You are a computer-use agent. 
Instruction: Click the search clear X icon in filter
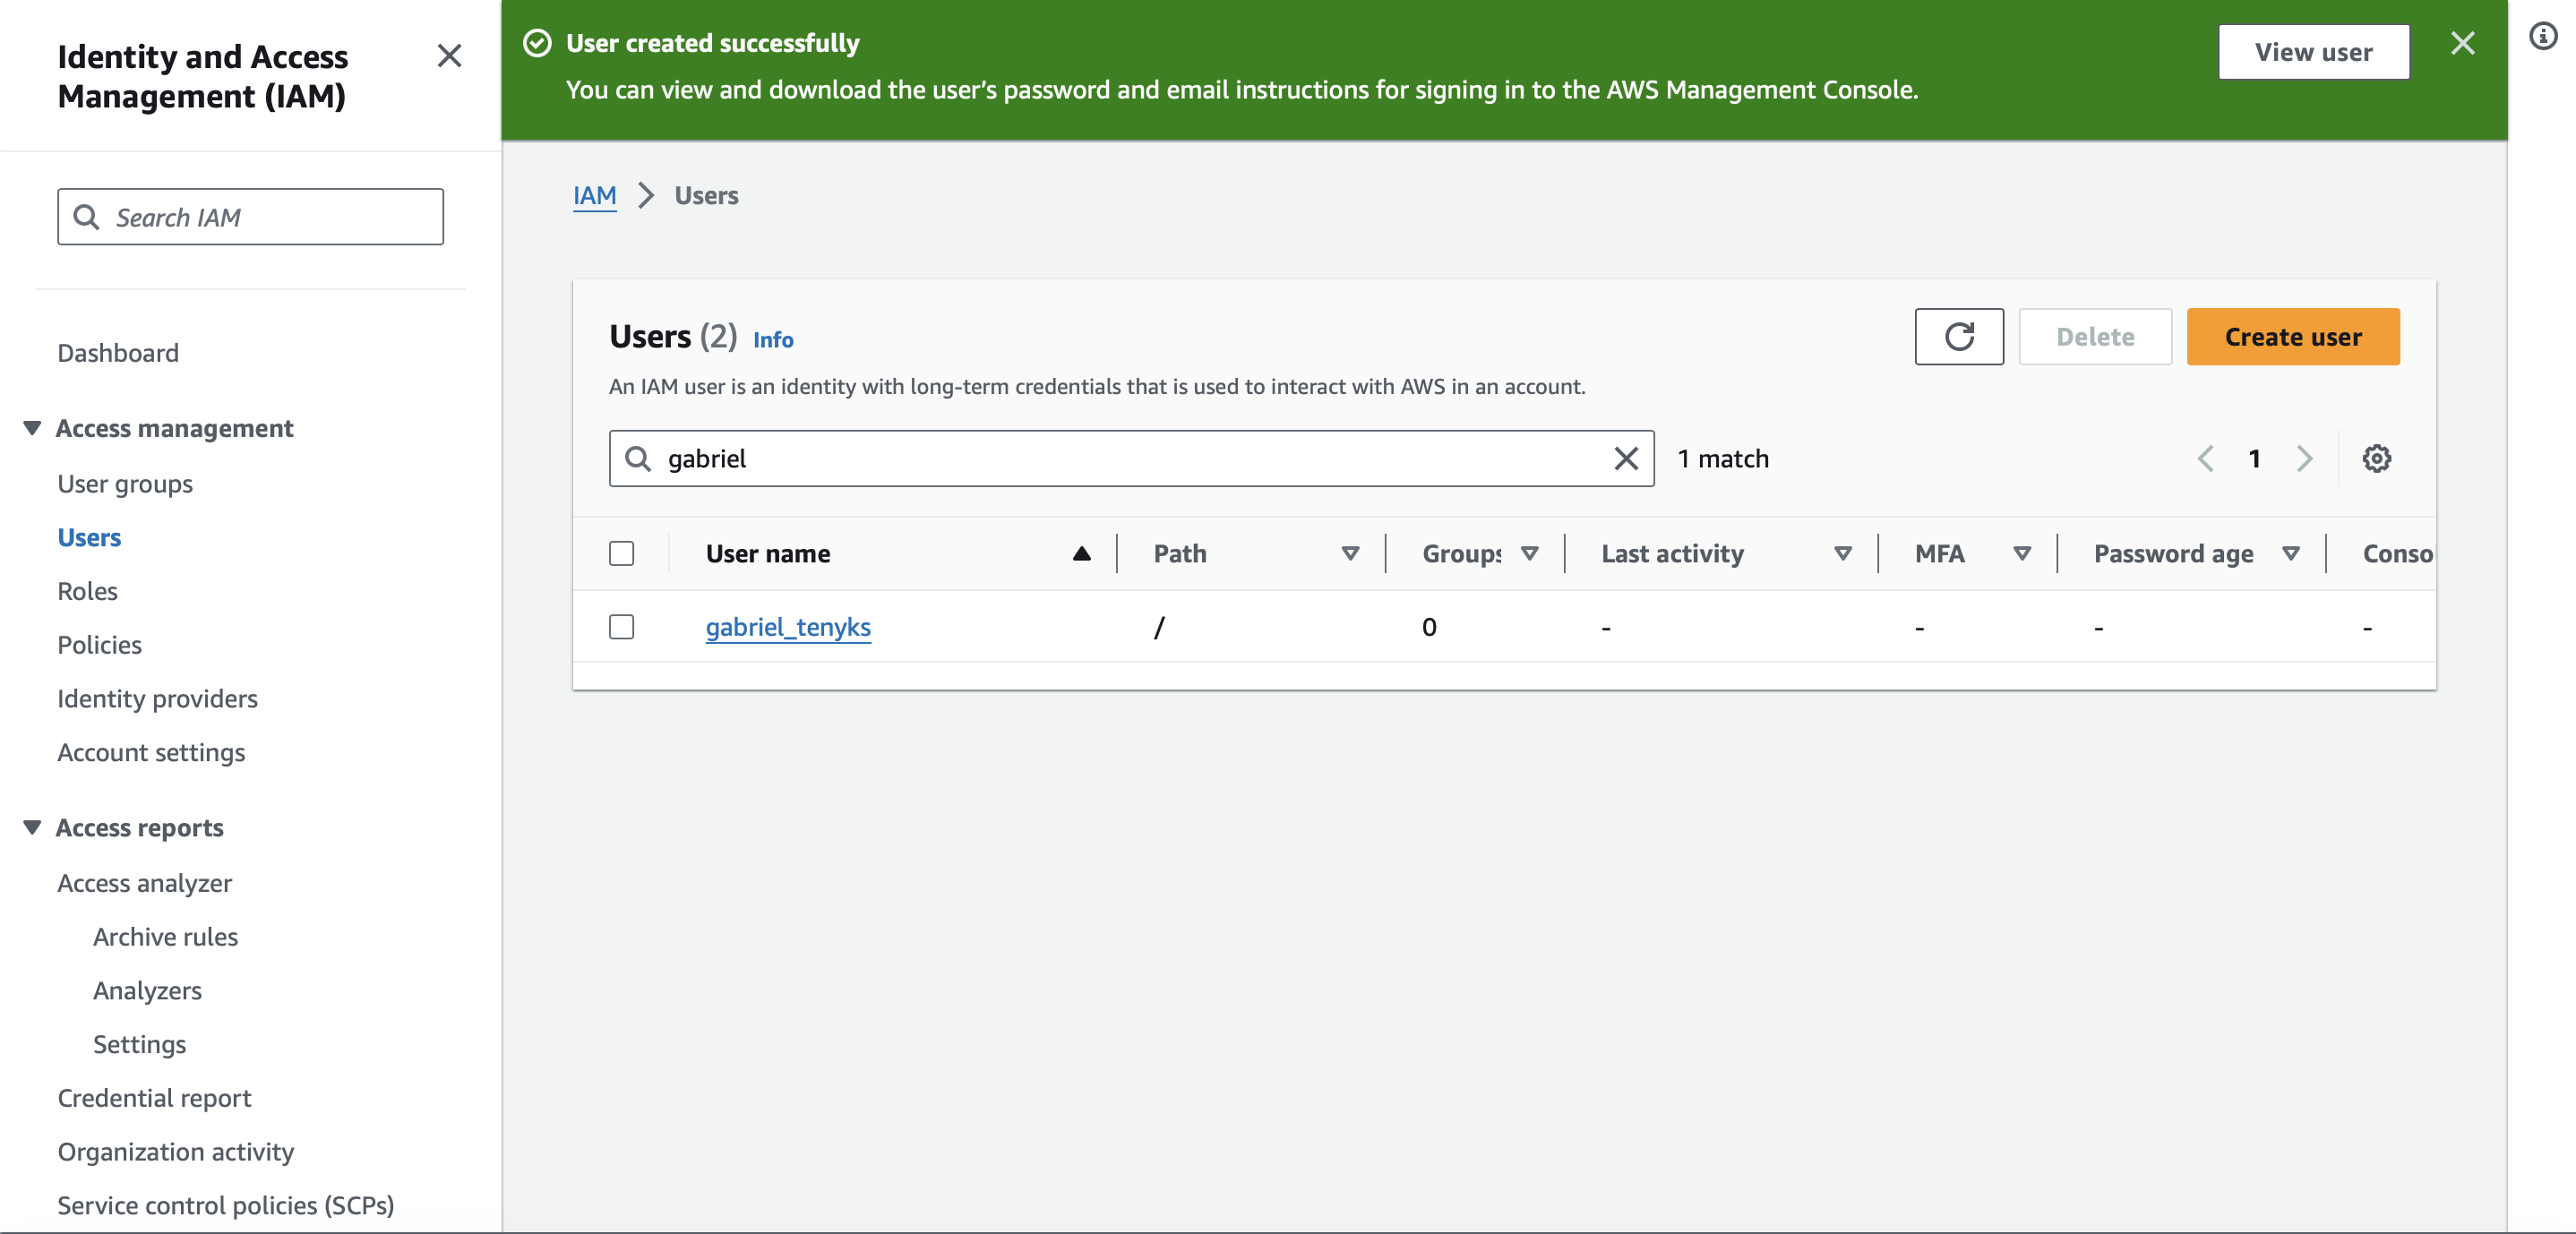point(1625,457)
